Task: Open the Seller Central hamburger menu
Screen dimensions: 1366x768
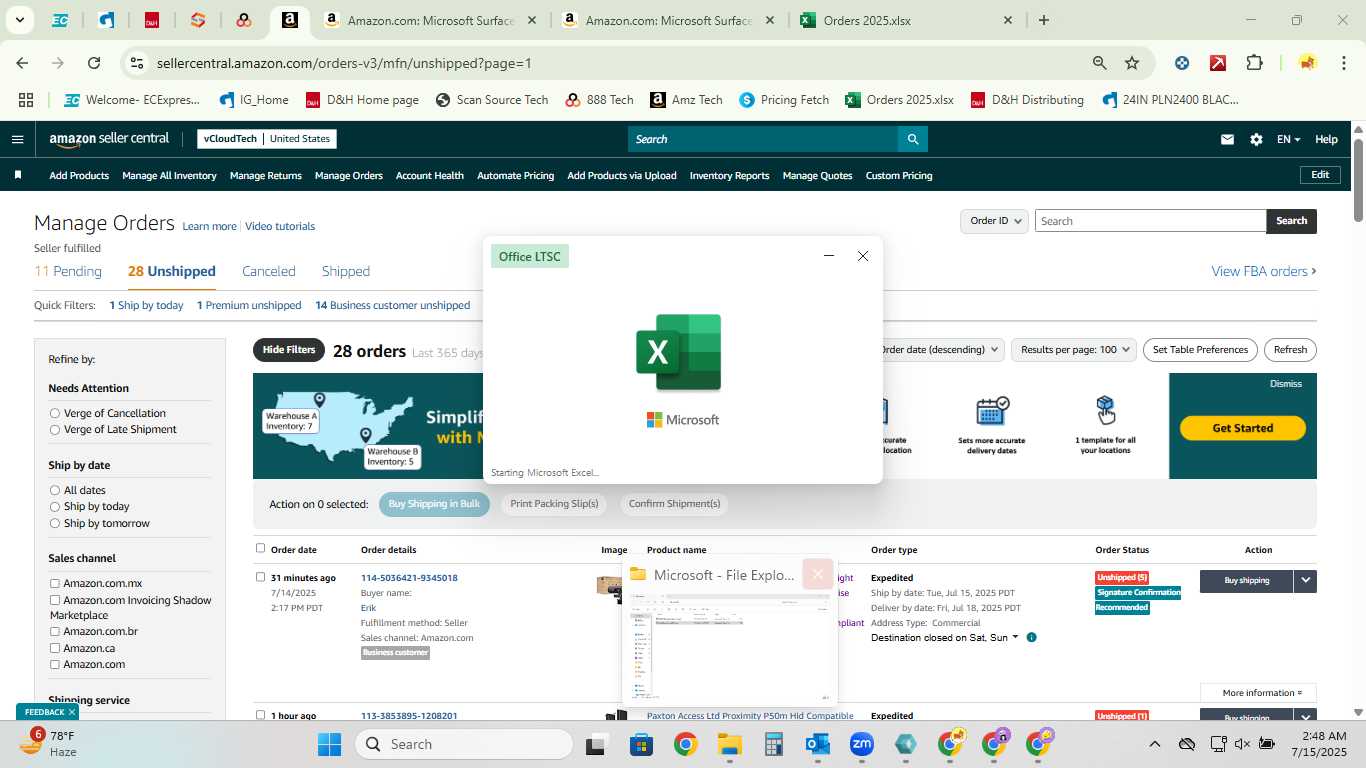Action: click(x=17, y=139)
